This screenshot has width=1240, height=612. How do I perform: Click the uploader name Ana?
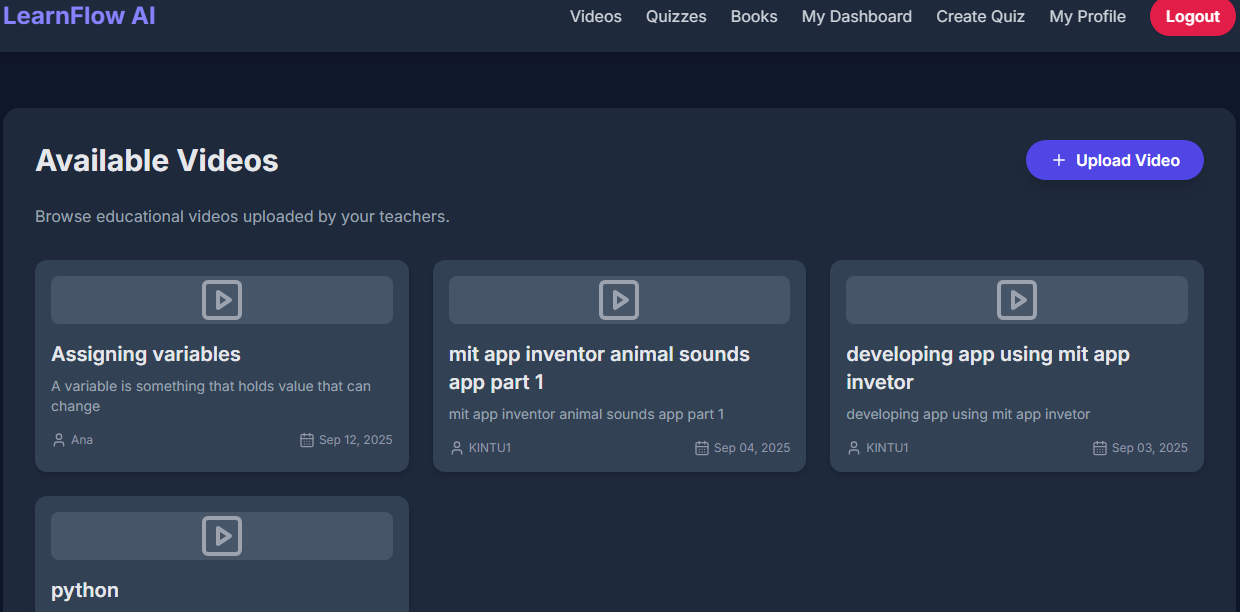pos(82,440)
